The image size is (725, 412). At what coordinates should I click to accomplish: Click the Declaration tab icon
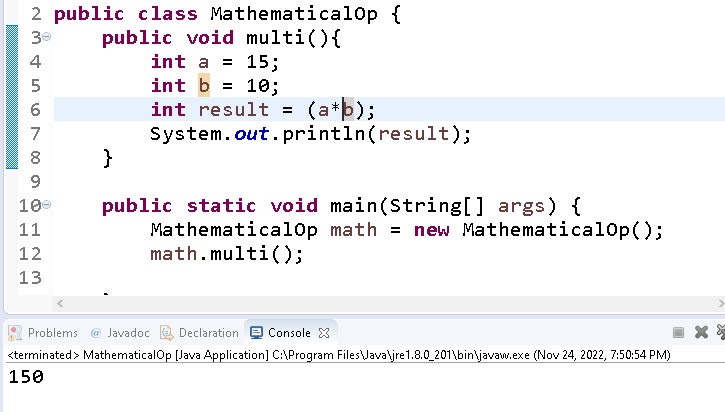click(x=166, y=332)
